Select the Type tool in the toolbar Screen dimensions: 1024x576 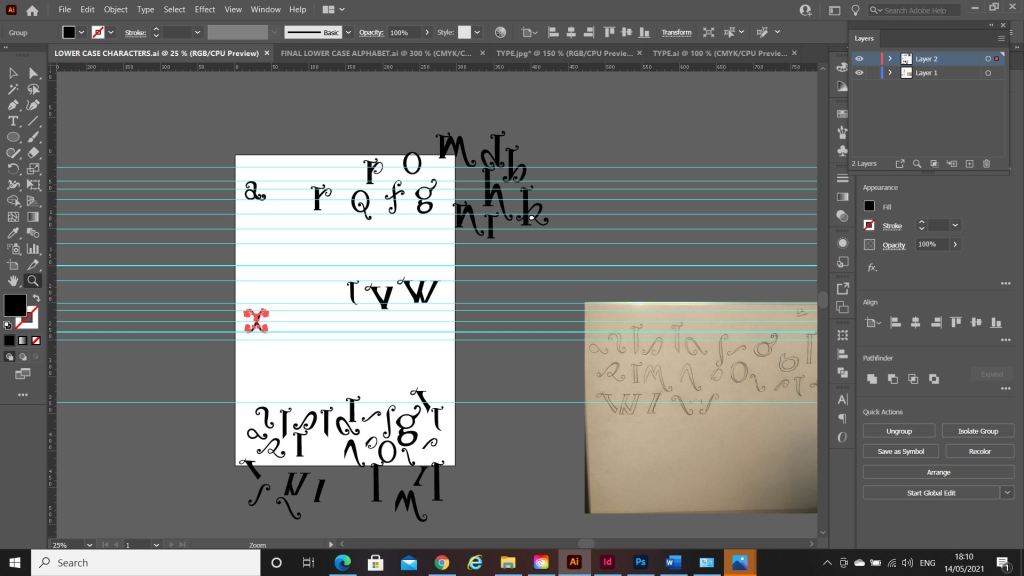click(14, 121)
